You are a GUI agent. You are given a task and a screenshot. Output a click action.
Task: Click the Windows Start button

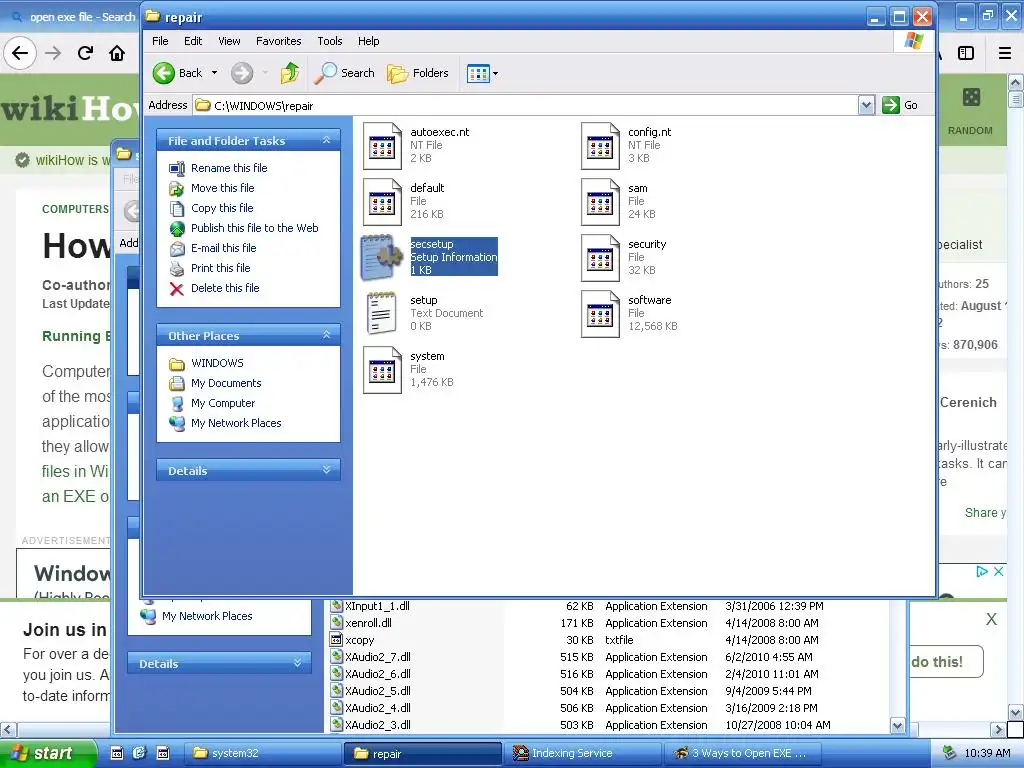click(48, 753)
